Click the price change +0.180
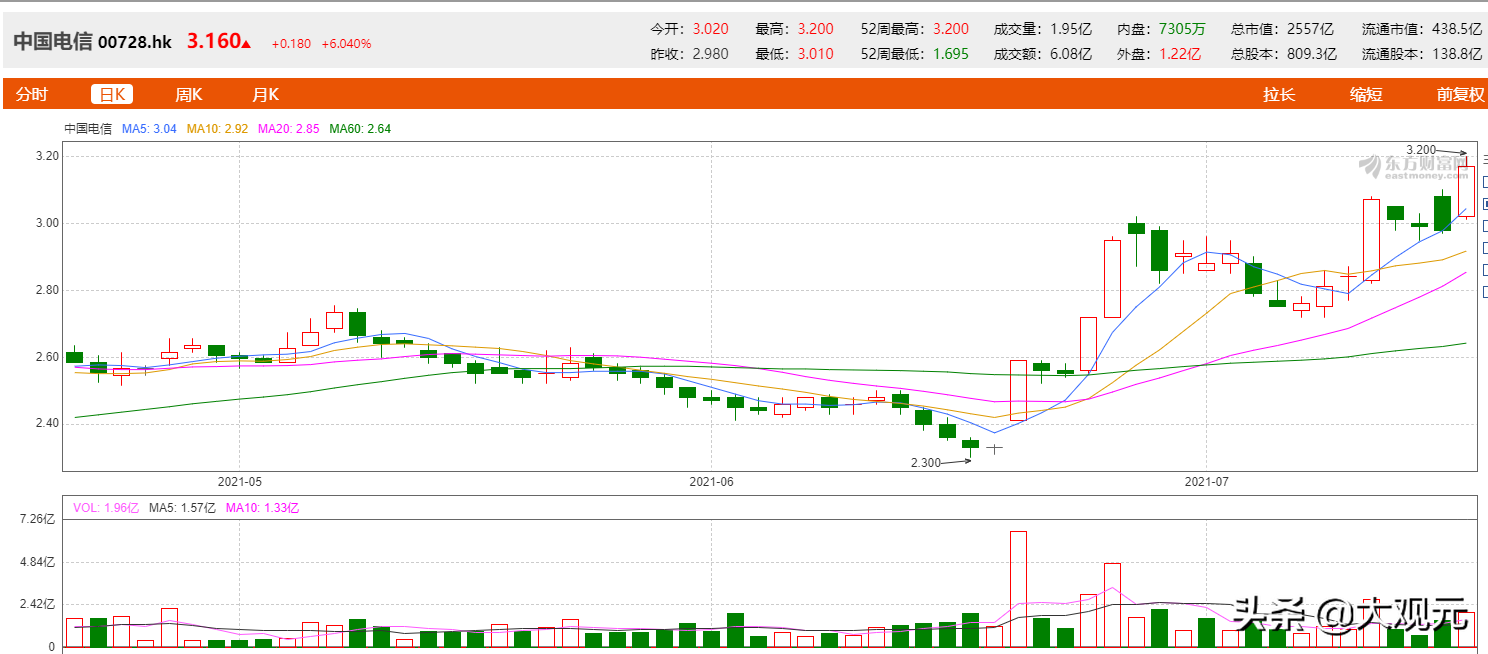 pos(291,44)
